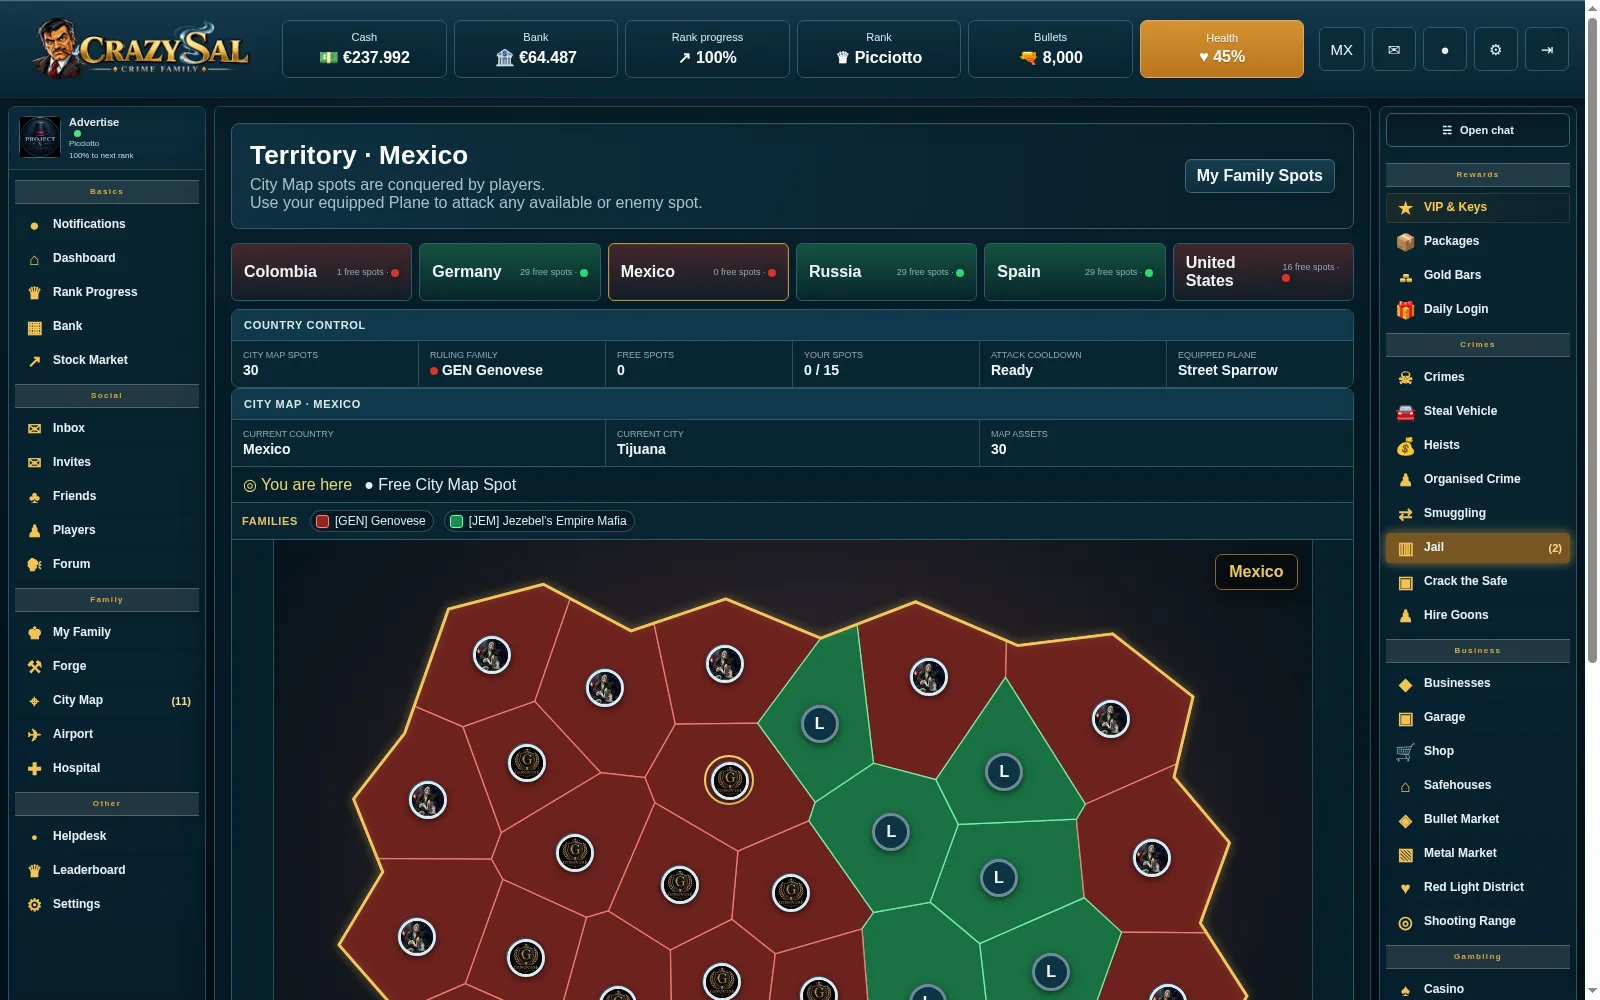The width and height of the screenshot is (1600, 1000).
Task: Click the highlighted You-are-here map spot
Action: pyautogui.click(x=729, y=780)
